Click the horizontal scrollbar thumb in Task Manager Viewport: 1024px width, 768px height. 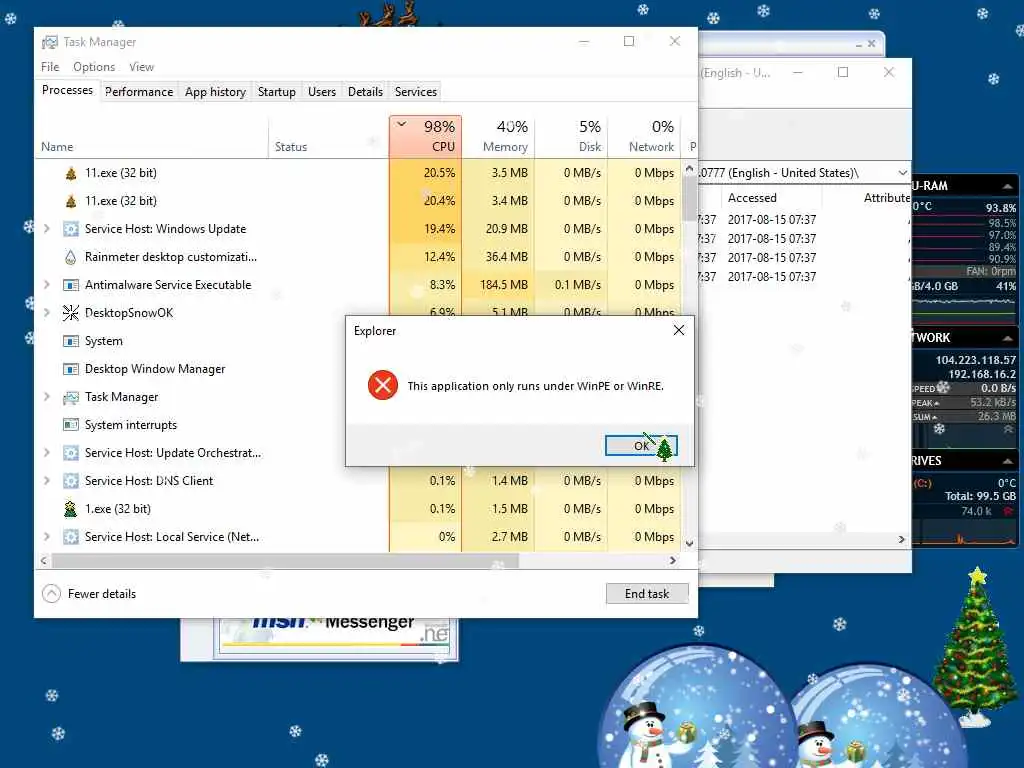285,560
